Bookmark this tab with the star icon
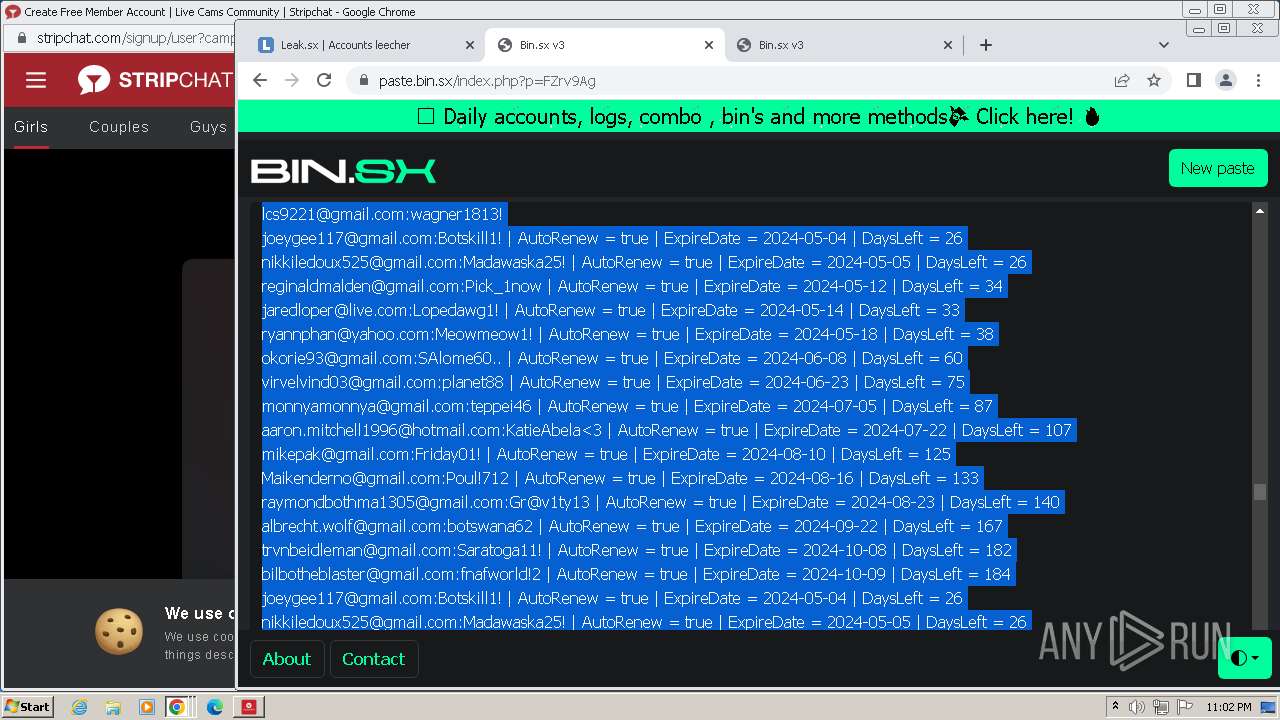The height and width of the screenshot is (720, 1280). click(x=1154, y=81)
